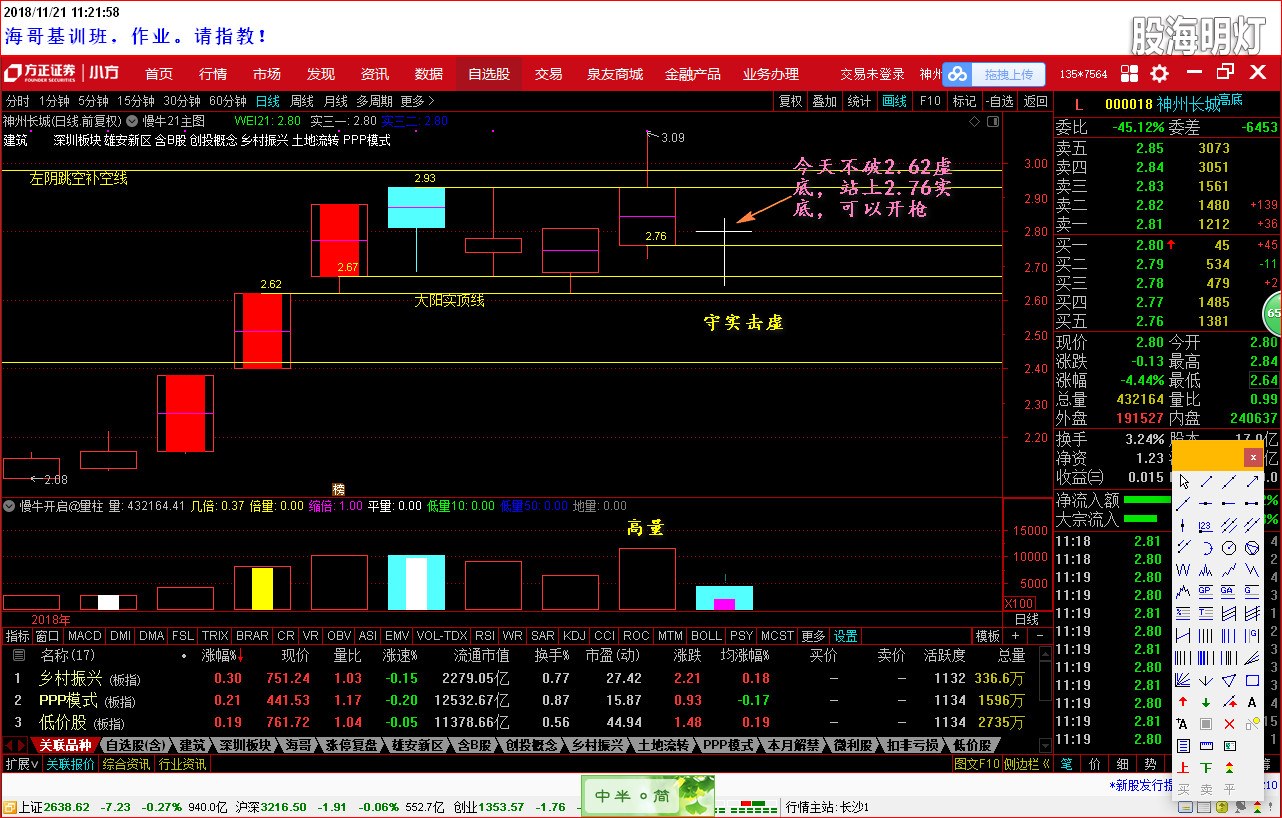1282x818 pixels.
Task: Select the W-shaped wave line tool
Action: click(x=1184, y=570)
